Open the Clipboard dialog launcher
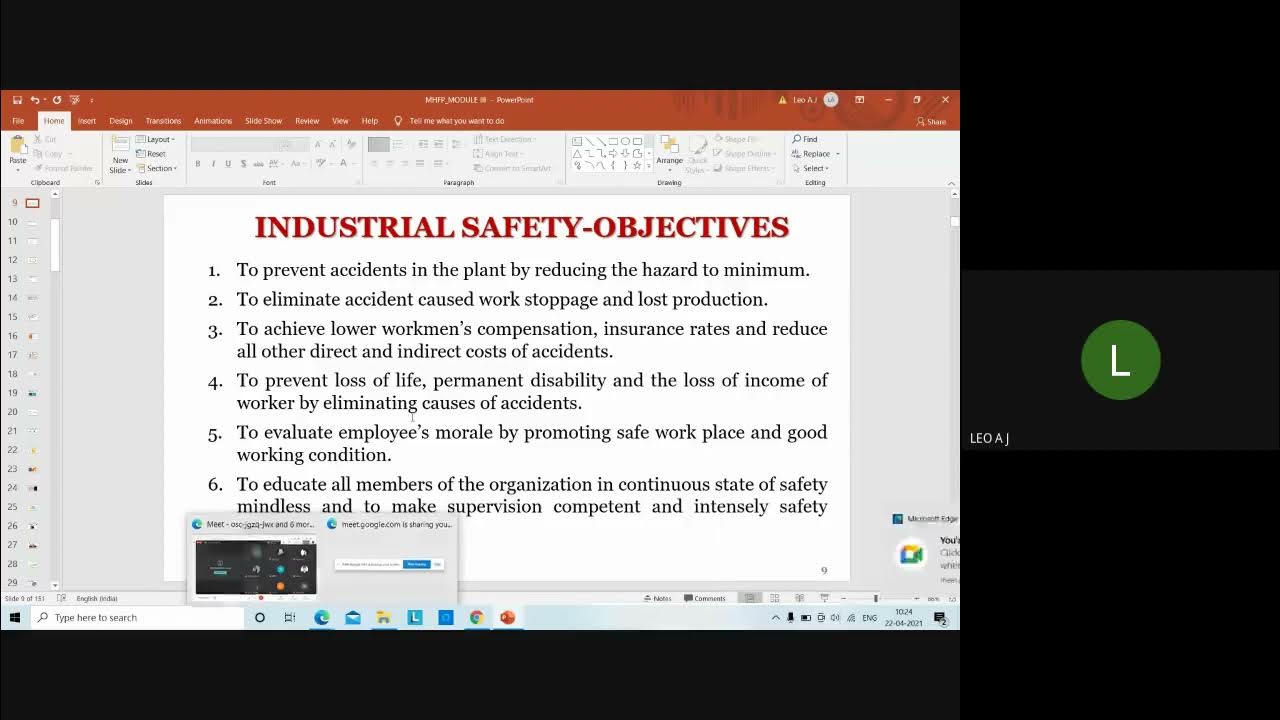Viewport: 1280px width, 720px height. pos(97,183)
